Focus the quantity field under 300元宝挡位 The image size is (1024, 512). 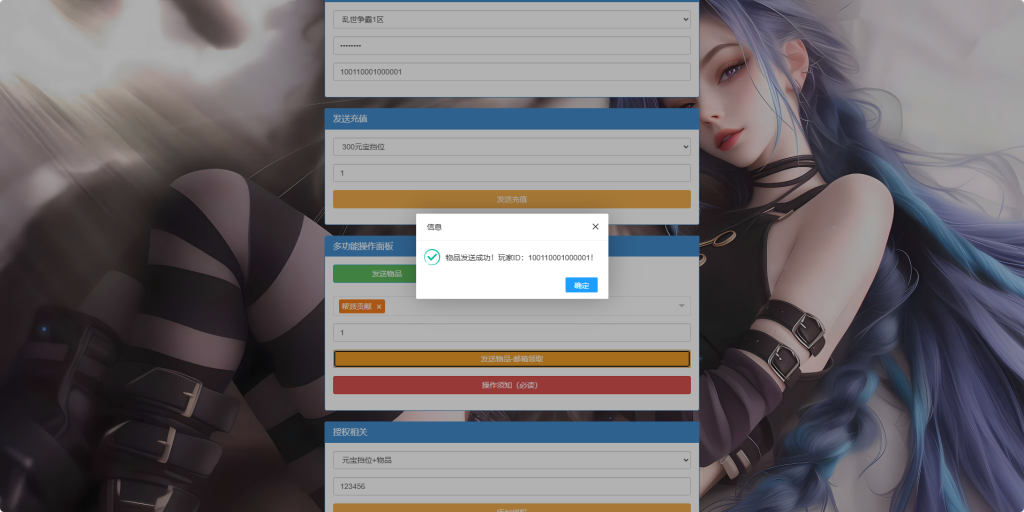click(x=512, y=173)
